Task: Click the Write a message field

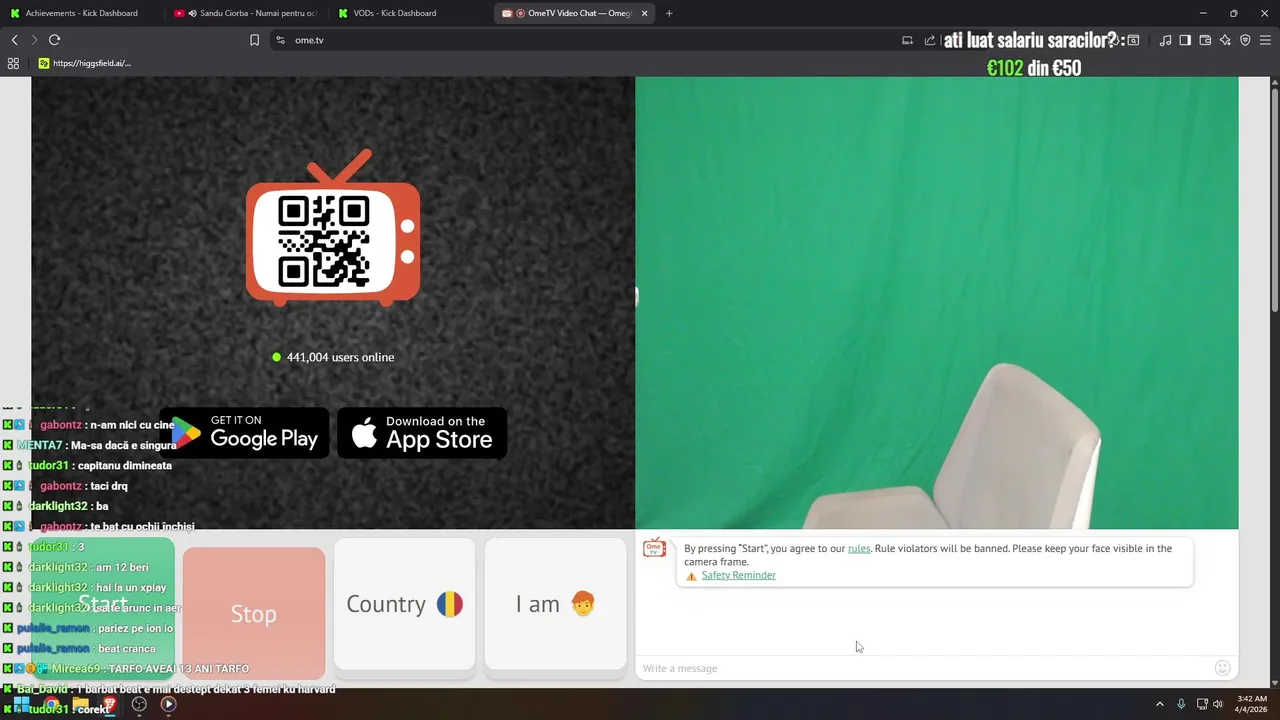Action: (922, 668)
